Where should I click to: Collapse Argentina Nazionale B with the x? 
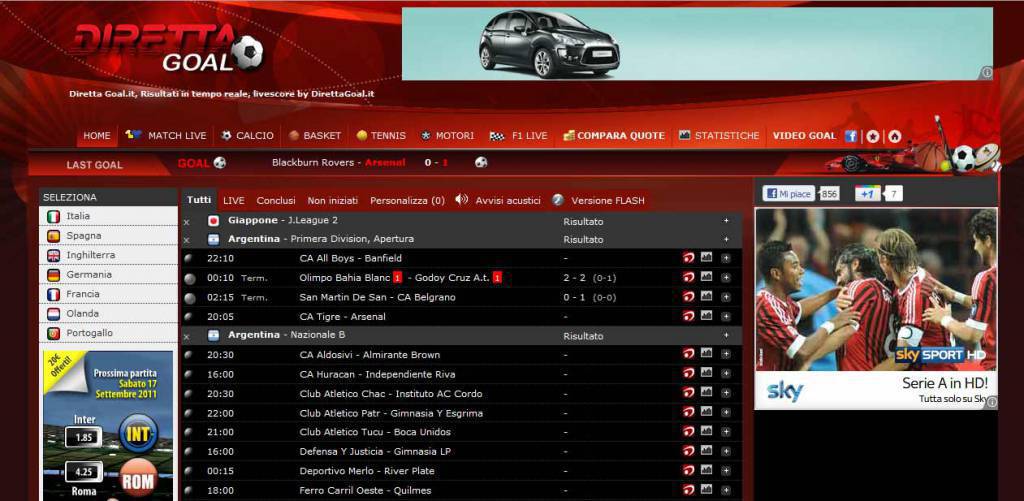pos(186,336)
